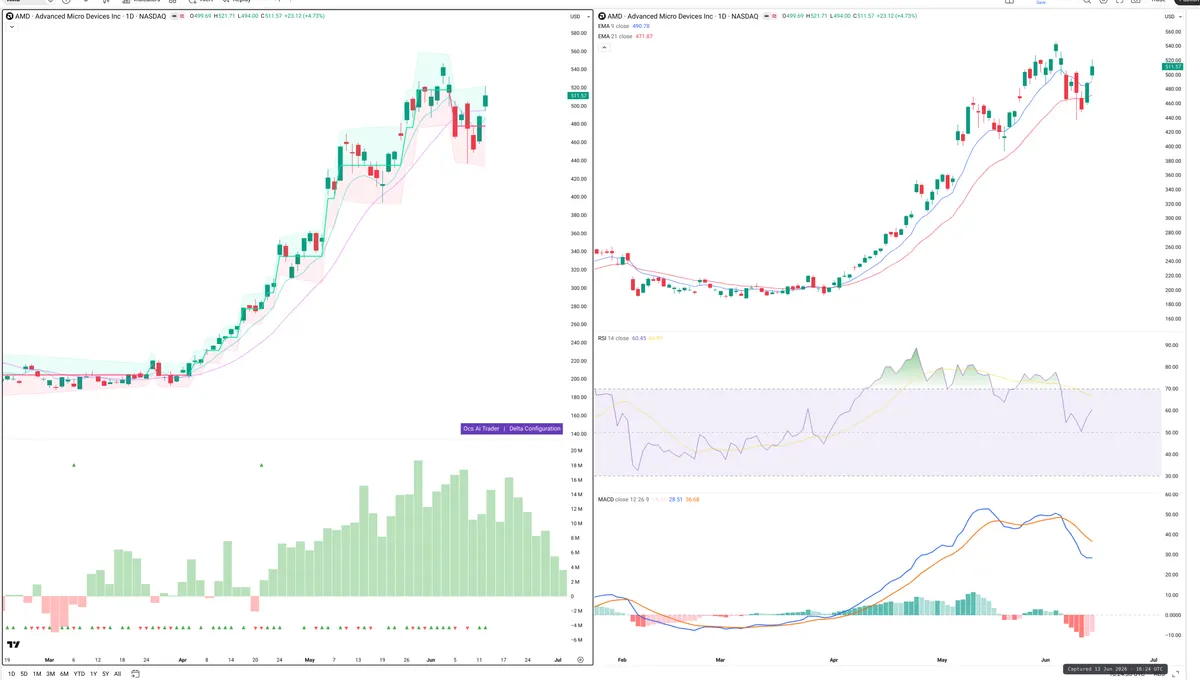Select the YTD time range
The width and height of the screenshot is (1200, 680).
tap(79, 674)
